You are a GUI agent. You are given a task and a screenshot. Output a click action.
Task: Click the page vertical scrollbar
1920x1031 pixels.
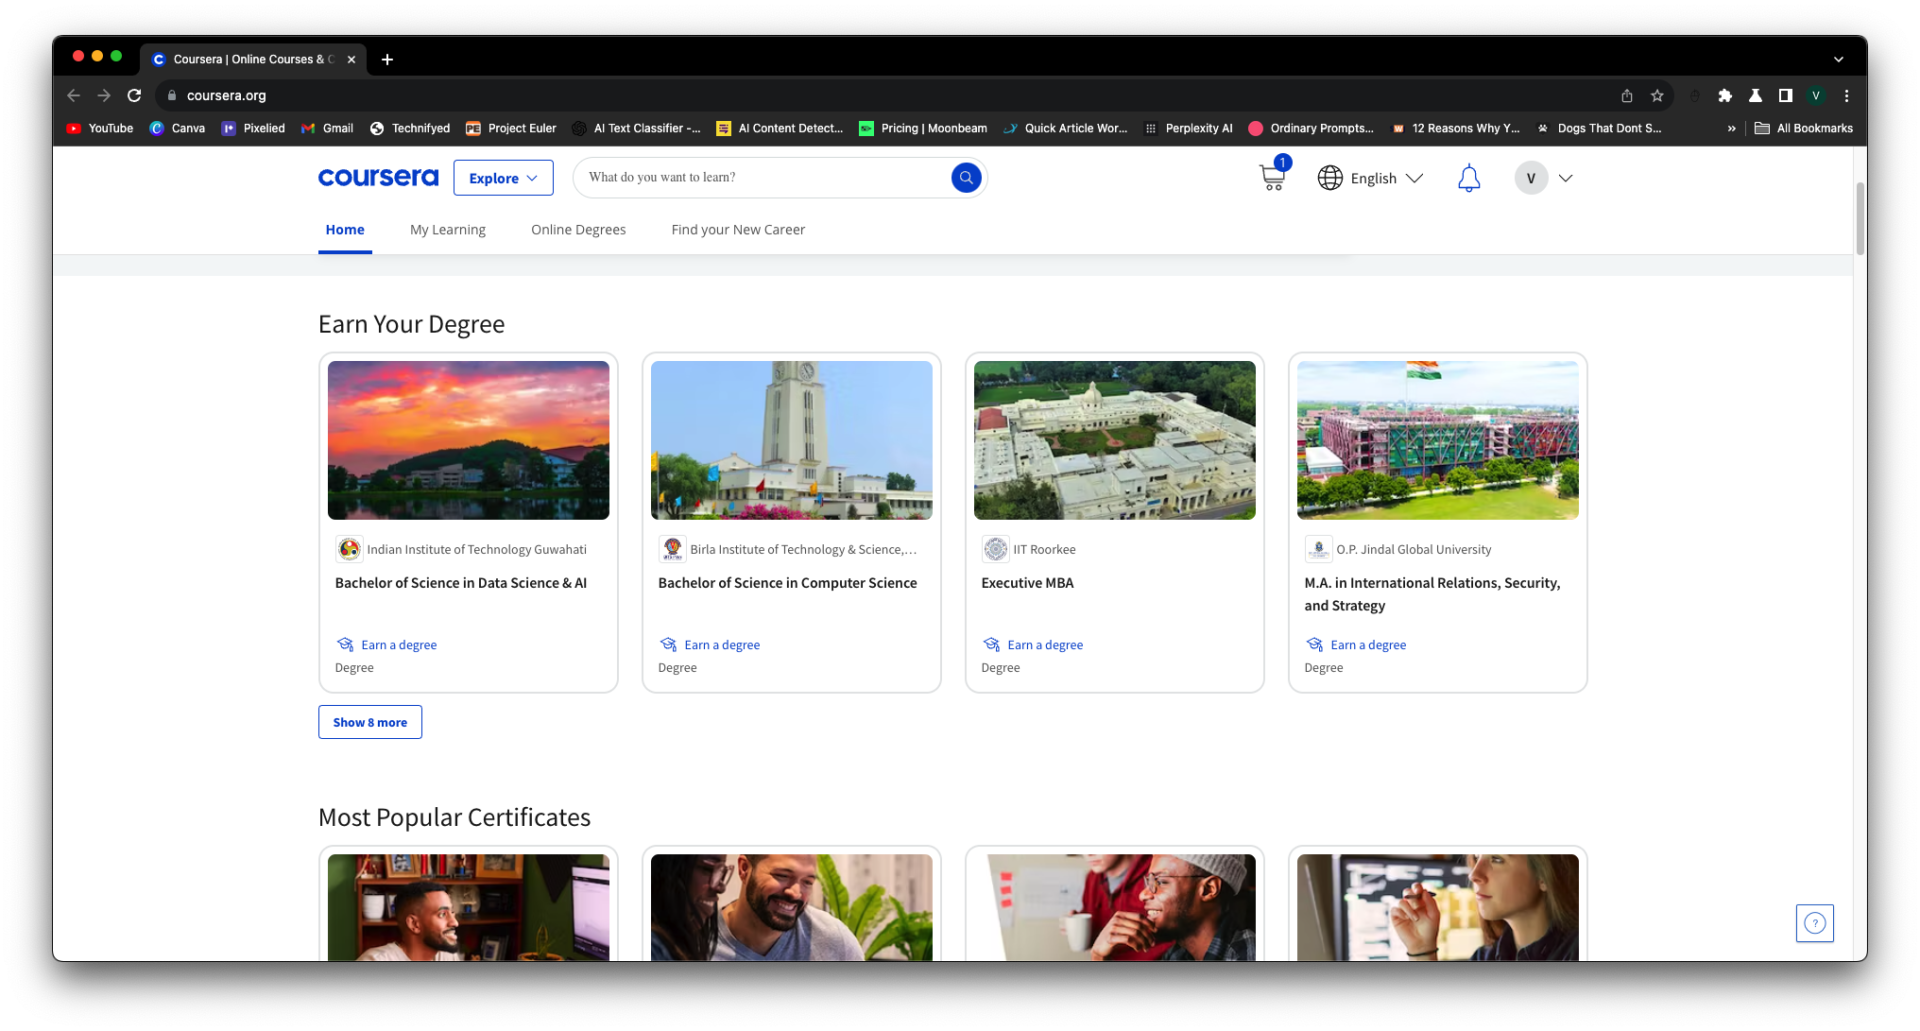coord(1860,218)
